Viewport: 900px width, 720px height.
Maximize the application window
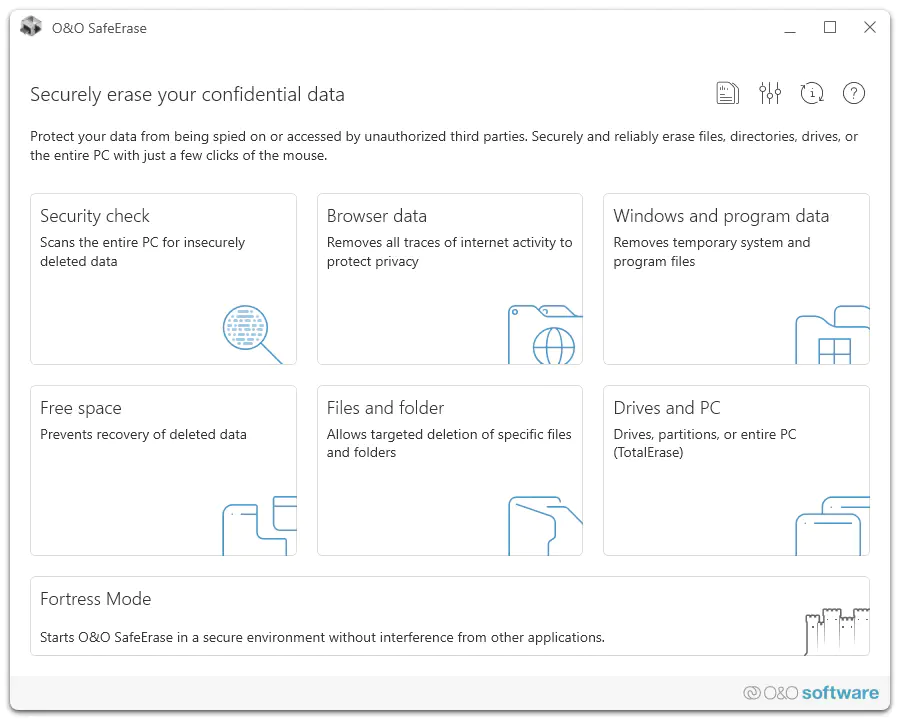830,27
